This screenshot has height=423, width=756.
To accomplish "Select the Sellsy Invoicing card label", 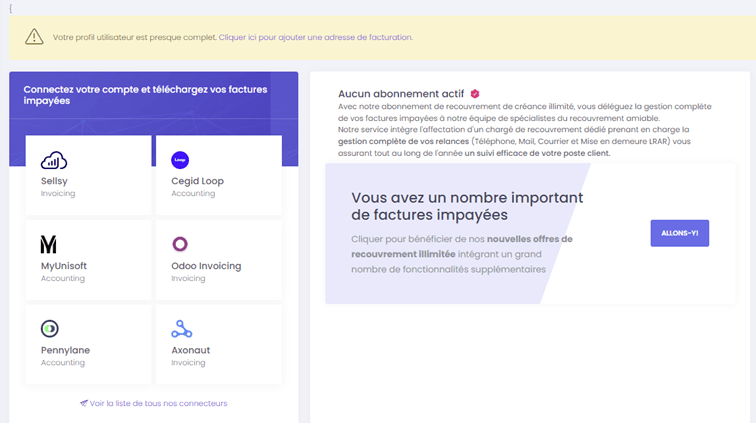I will (55, 181).
